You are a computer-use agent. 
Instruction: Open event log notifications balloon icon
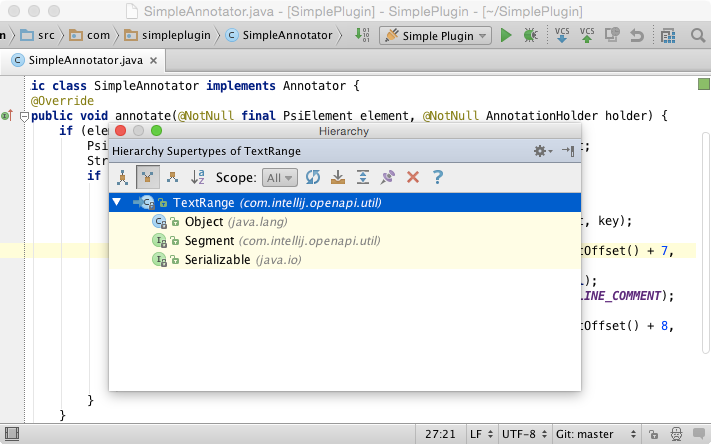click(699, 433)
